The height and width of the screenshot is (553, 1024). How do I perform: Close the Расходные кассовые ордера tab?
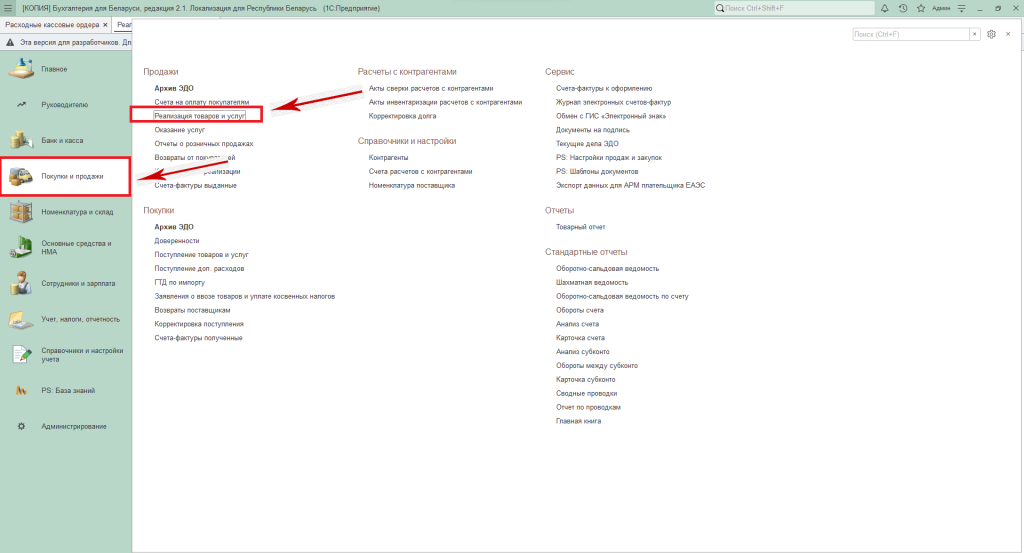coord(105,24)
